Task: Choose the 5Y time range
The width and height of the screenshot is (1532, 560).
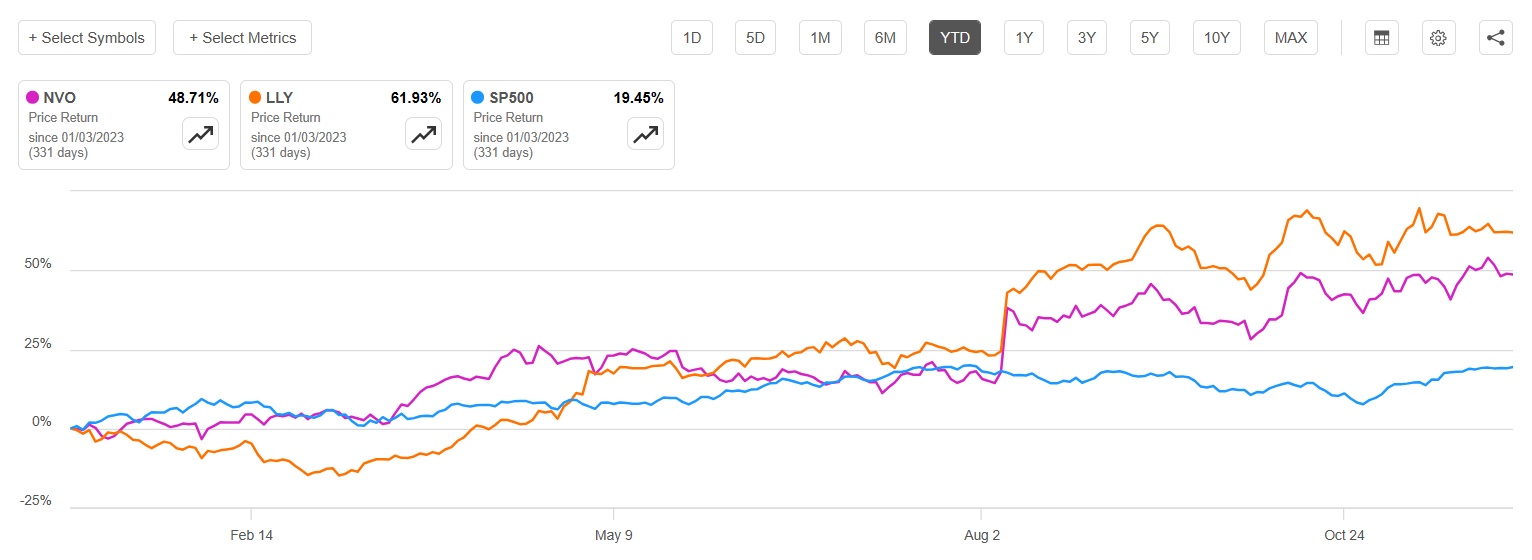Action: click(1150, 38)
